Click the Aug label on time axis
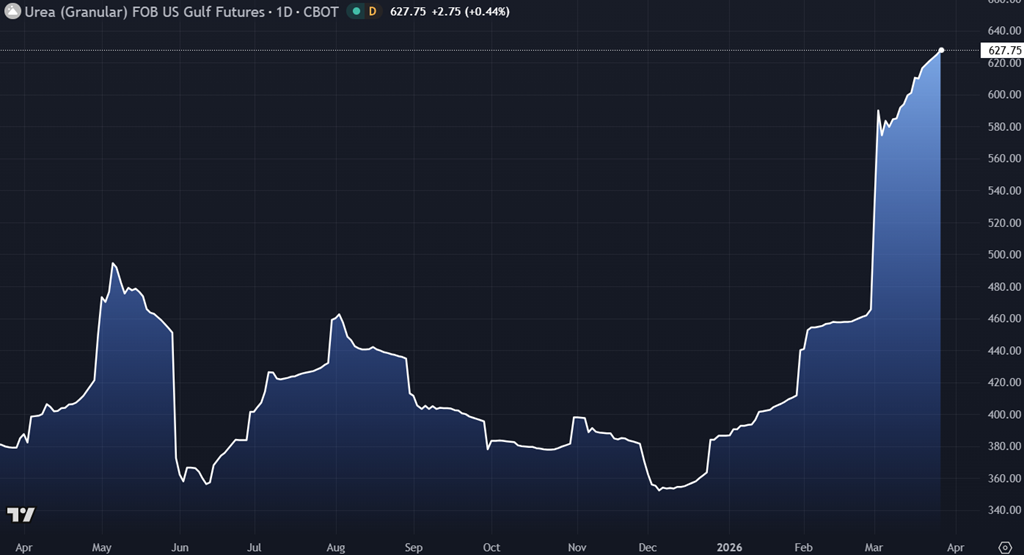Viewport: 1024px width, 555px height. [x=336, y=547]
